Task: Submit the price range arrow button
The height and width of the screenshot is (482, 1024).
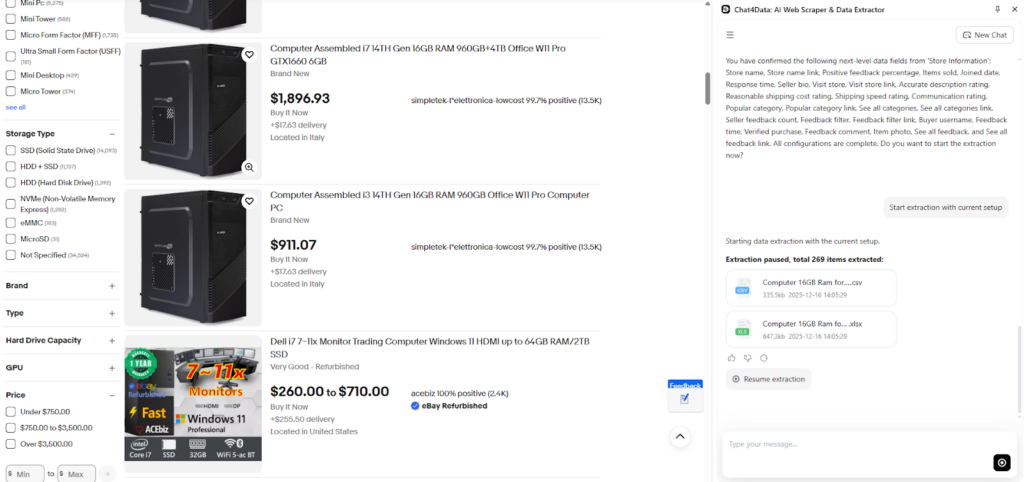Action: 108,474
